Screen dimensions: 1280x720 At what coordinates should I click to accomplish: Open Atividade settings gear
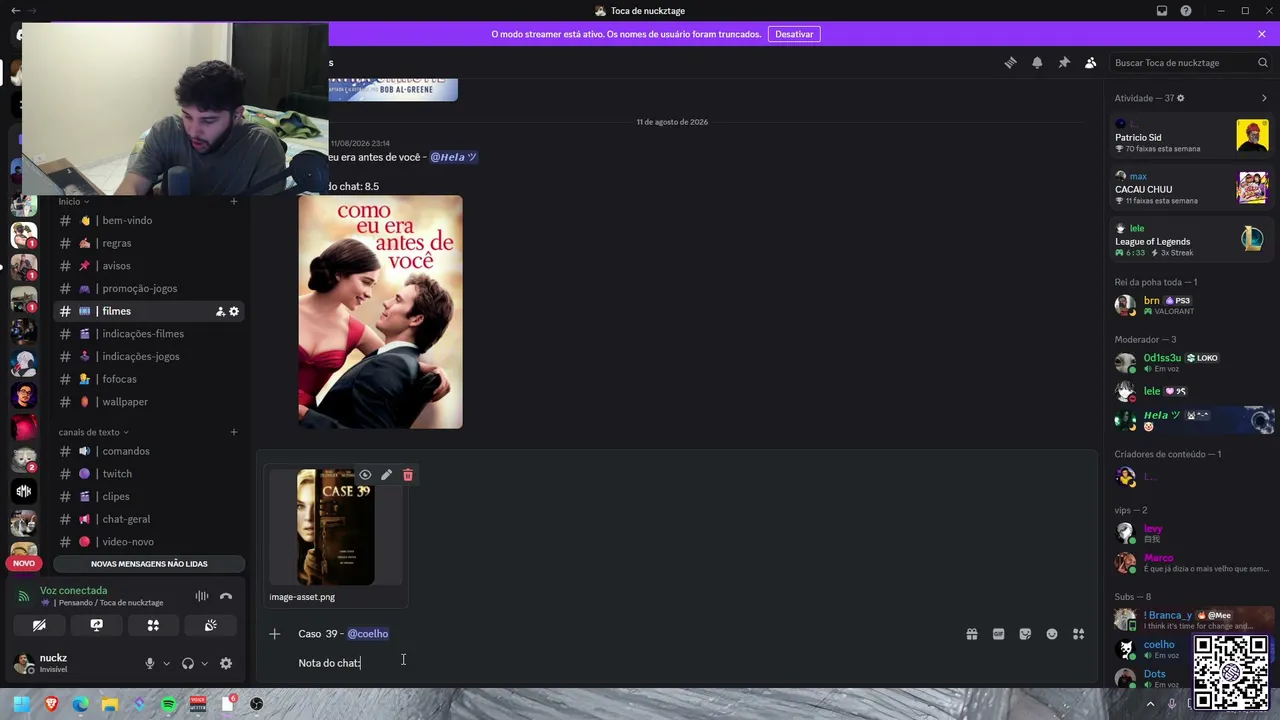coord(1181,98)
